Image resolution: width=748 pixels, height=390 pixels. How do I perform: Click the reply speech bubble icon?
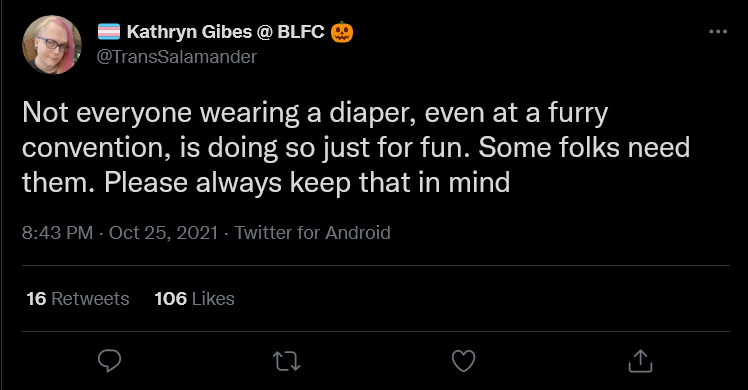click(x=109, y=361)
